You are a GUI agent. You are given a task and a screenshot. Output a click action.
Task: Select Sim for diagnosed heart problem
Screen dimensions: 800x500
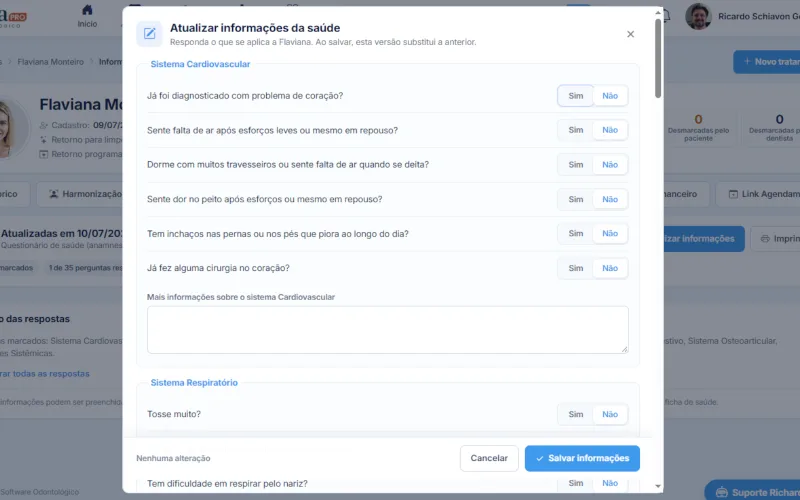click(576, 96)
